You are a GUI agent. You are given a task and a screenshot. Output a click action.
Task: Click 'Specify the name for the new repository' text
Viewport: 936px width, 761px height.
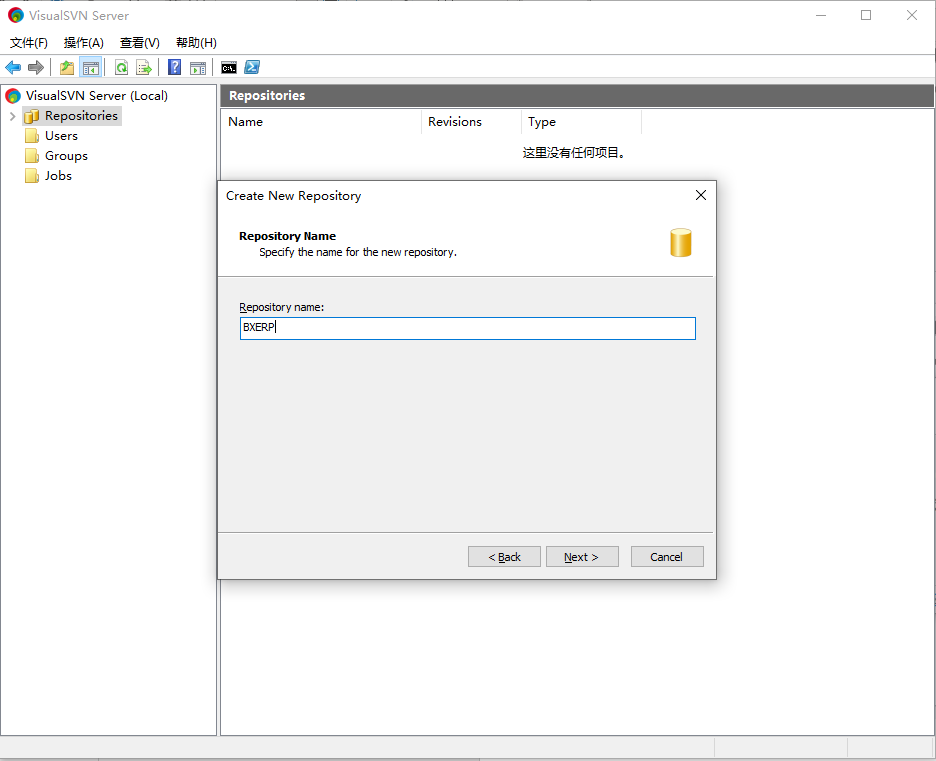[358, 252]
